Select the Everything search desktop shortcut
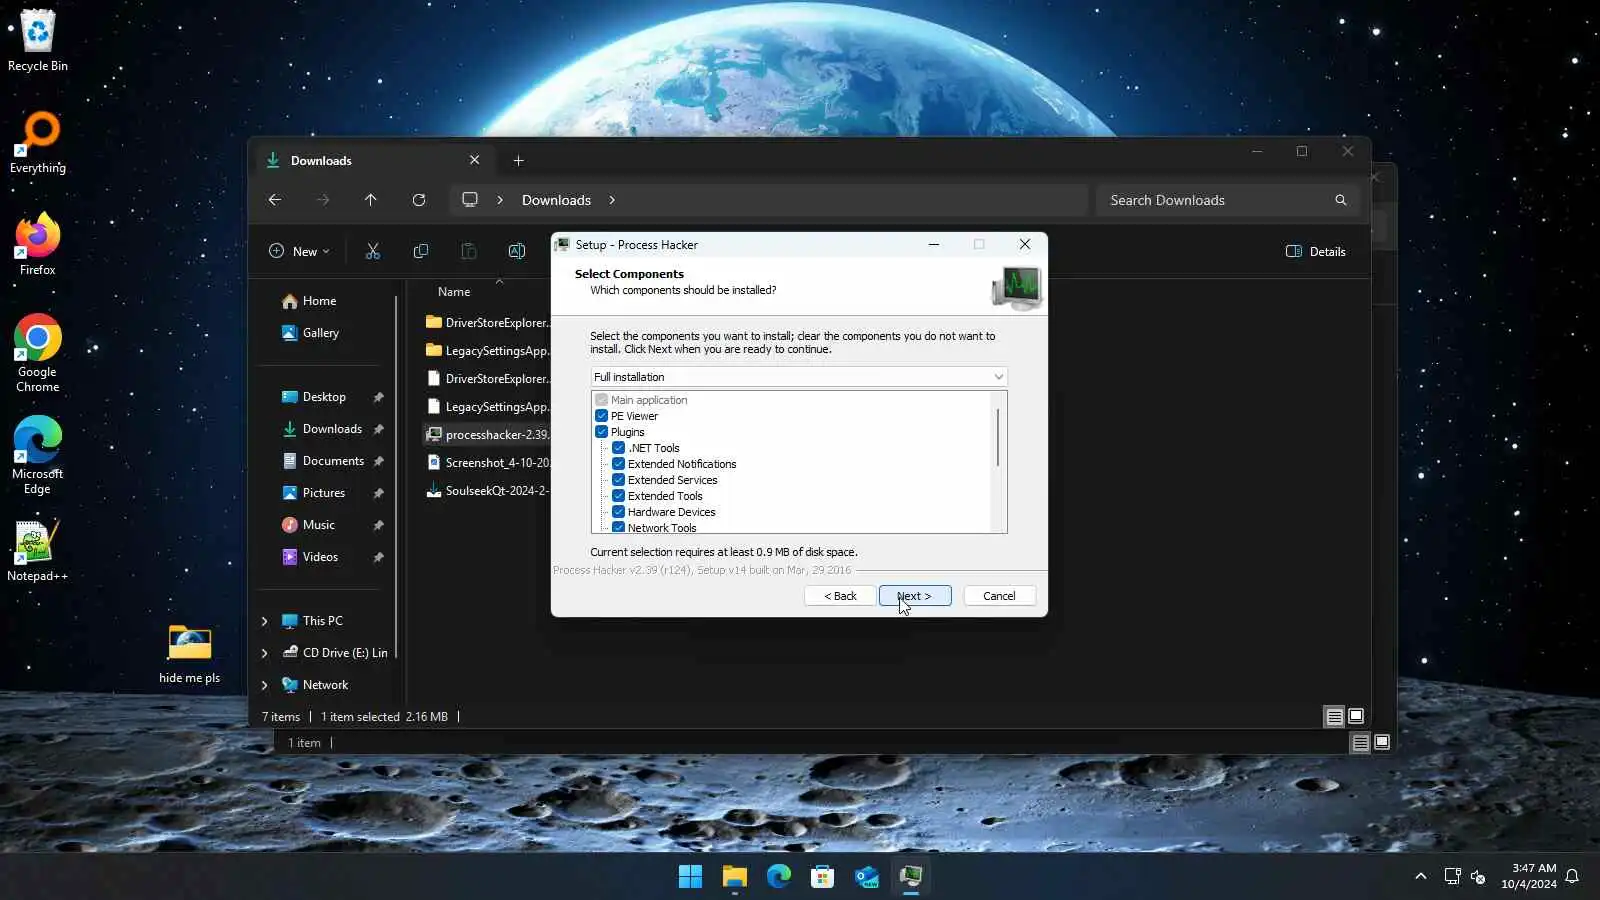This screenshot has width=1600, height=900. (38, 143)
